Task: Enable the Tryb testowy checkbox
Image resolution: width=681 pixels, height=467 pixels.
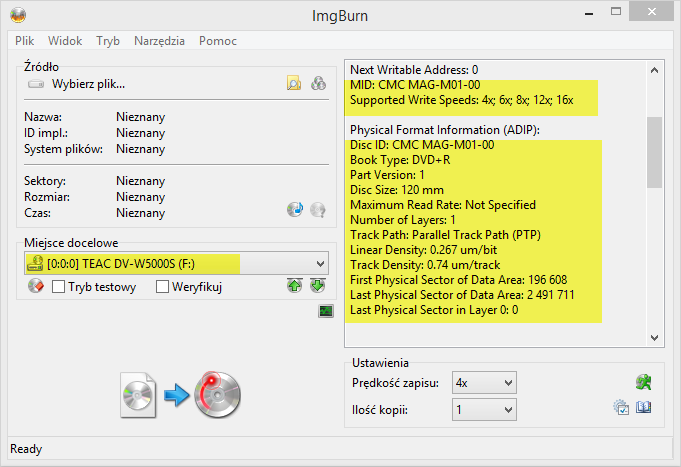Action: click(58, 287)
